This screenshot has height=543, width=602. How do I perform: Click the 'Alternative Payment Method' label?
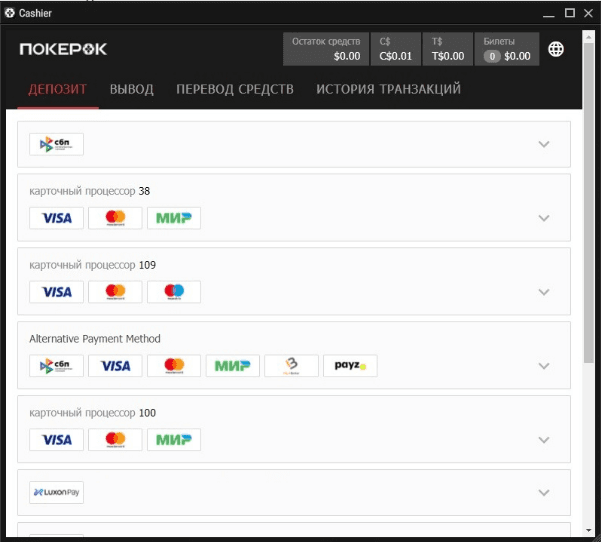coord(95,339)
